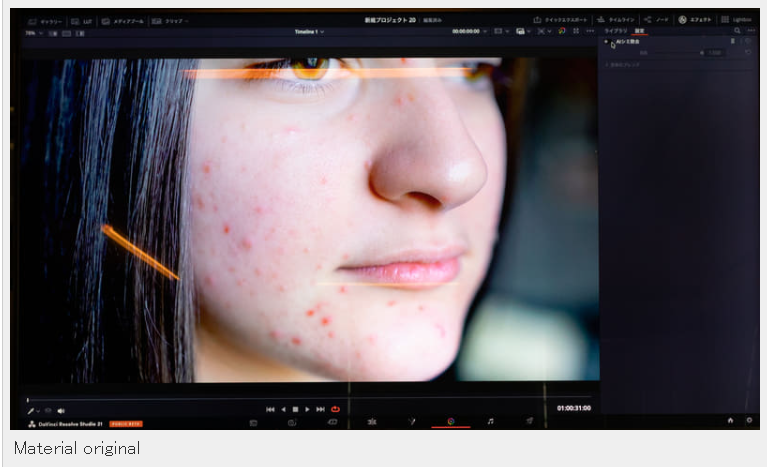This screenshot has height=467, width=767.
Task: Open the viewer zoom percentage dropdown
Action: (34, 33)
